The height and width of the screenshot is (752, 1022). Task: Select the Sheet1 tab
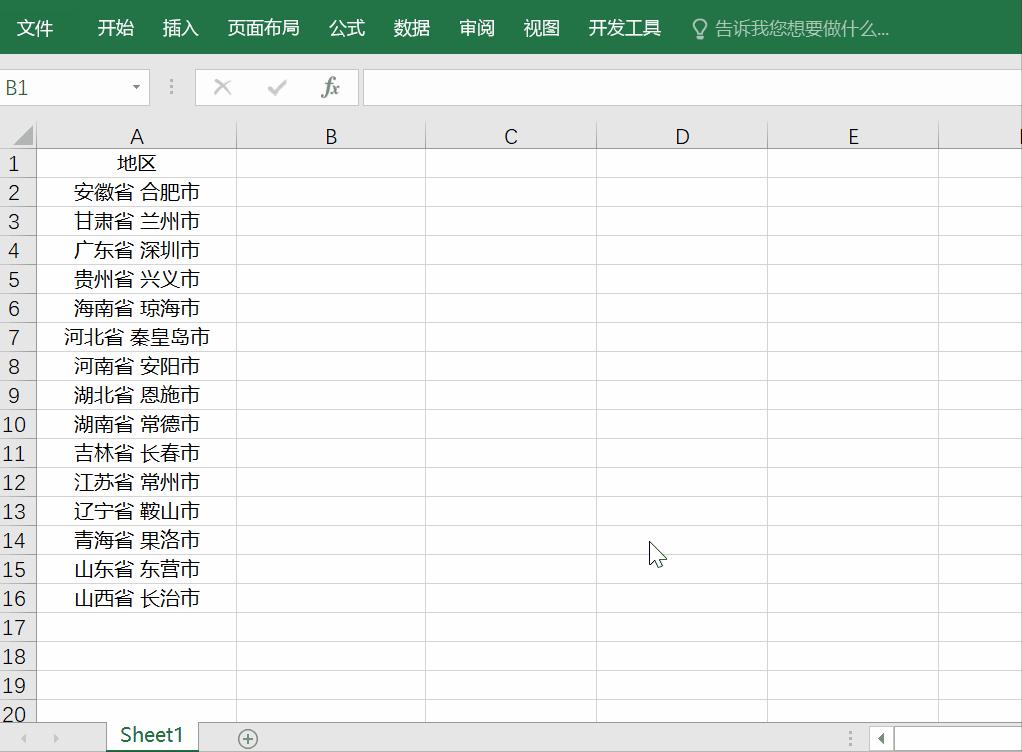coord(151,735)
